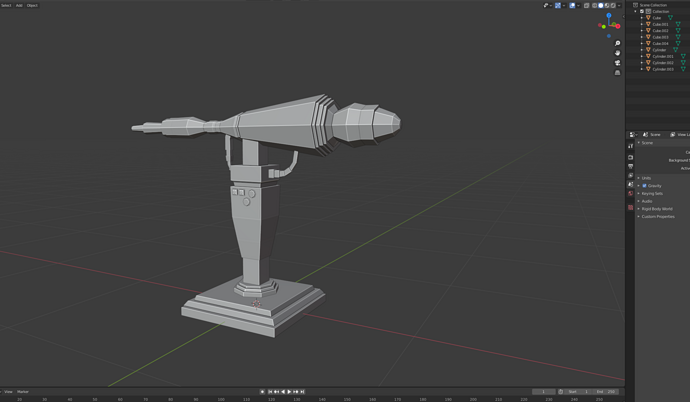Play the animation forward

[289, 391]
